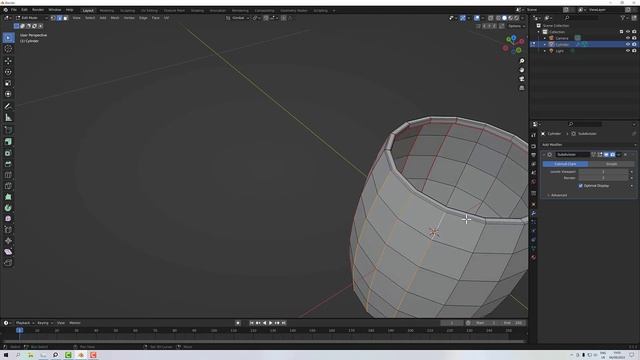
Task: Select the Shear tool
Action: [x=8, y=252]
